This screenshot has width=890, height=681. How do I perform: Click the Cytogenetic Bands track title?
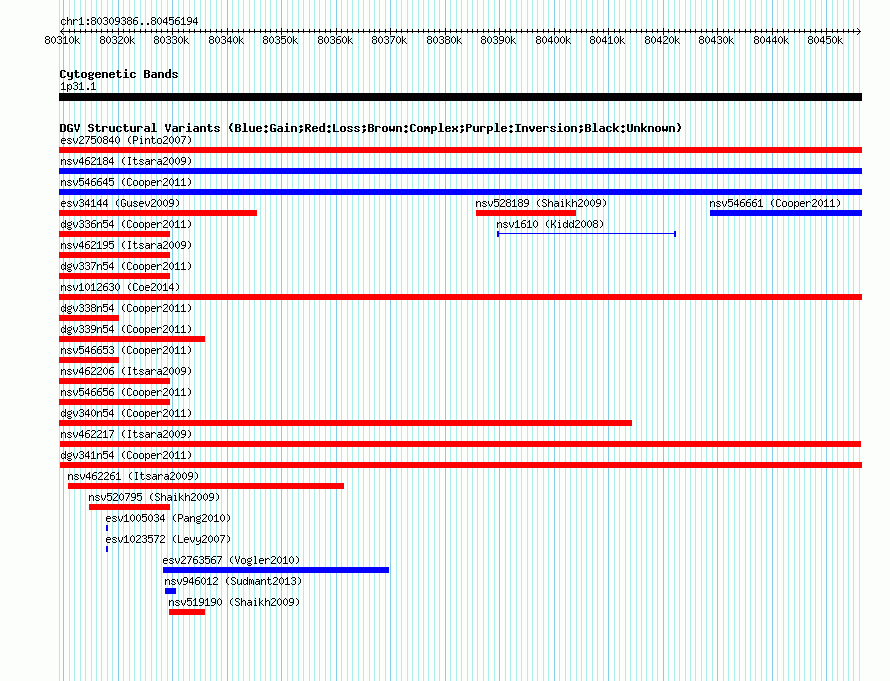[x=119, y=74]
